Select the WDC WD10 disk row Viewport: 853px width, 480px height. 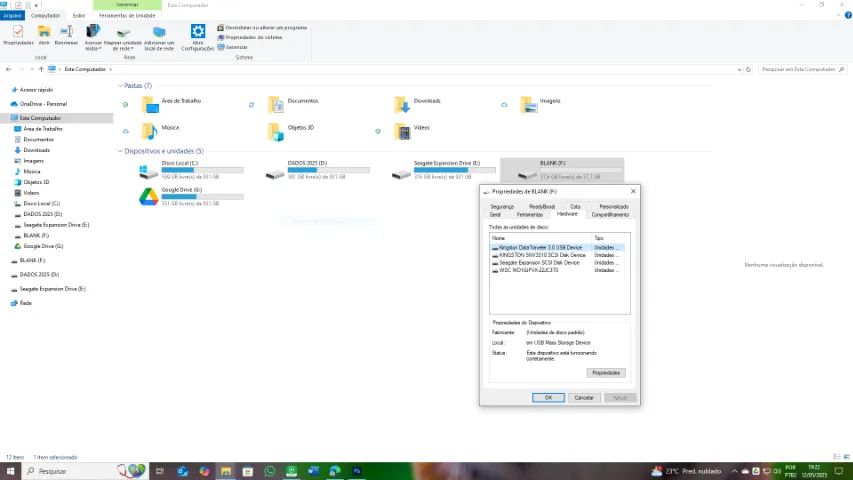pos(558,270)
